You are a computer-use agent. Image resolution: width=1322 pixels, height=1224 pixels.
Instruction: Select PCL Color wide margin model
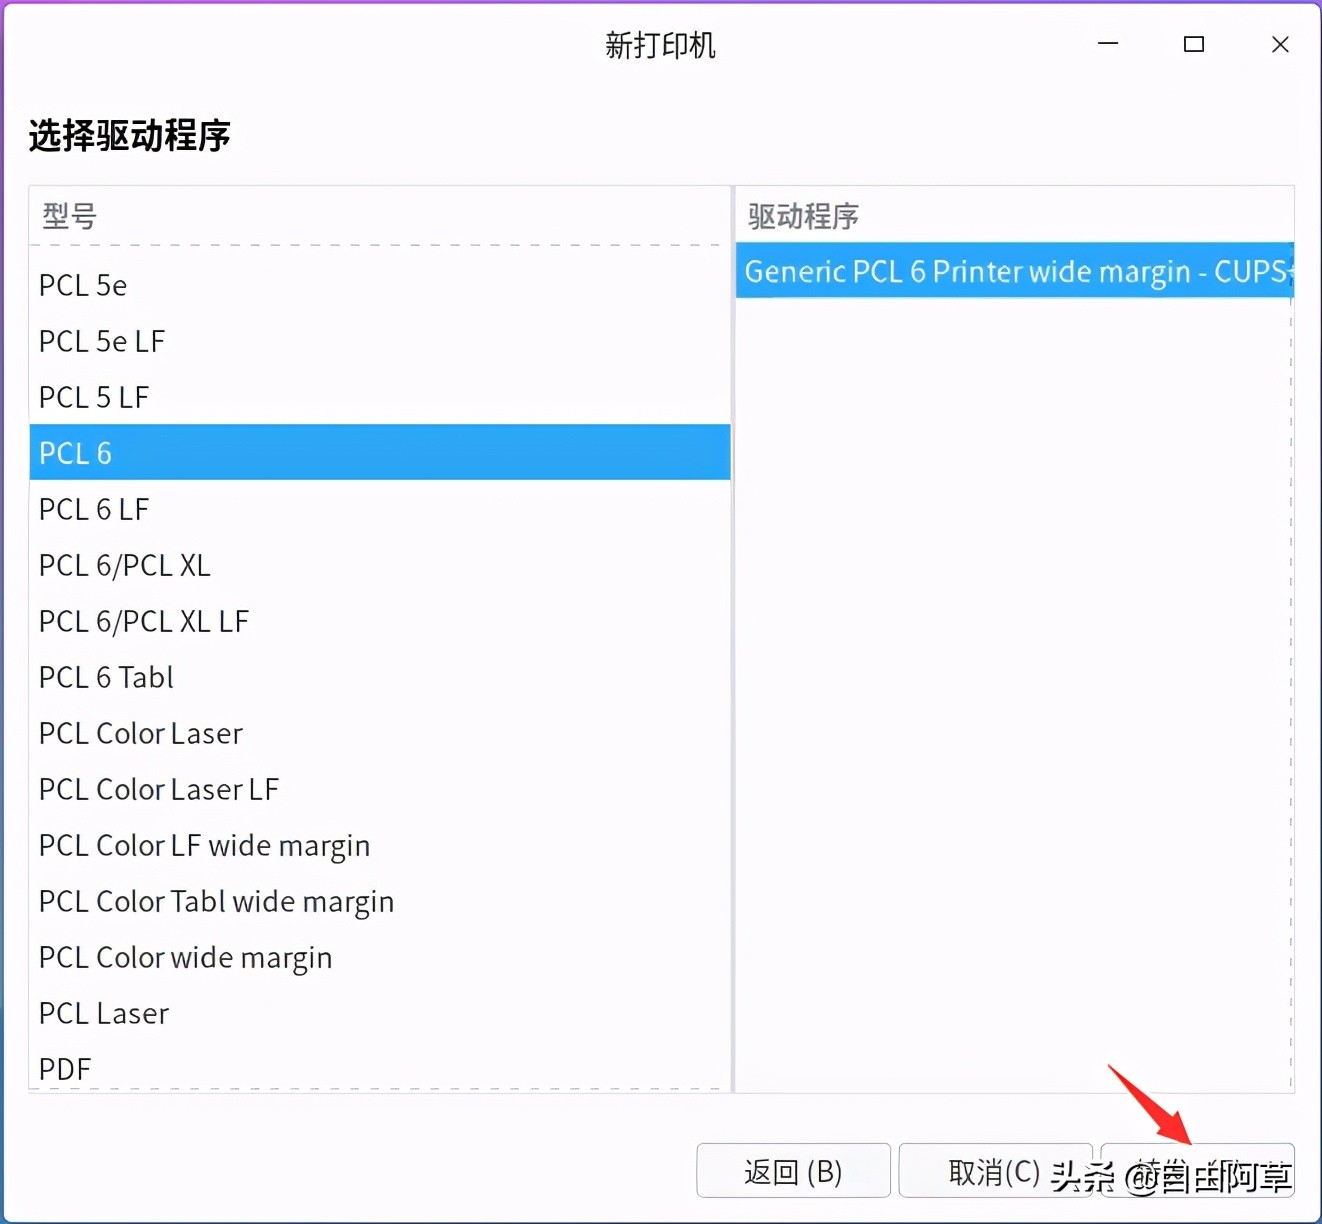pyautogui.click(x=185, y=957)
